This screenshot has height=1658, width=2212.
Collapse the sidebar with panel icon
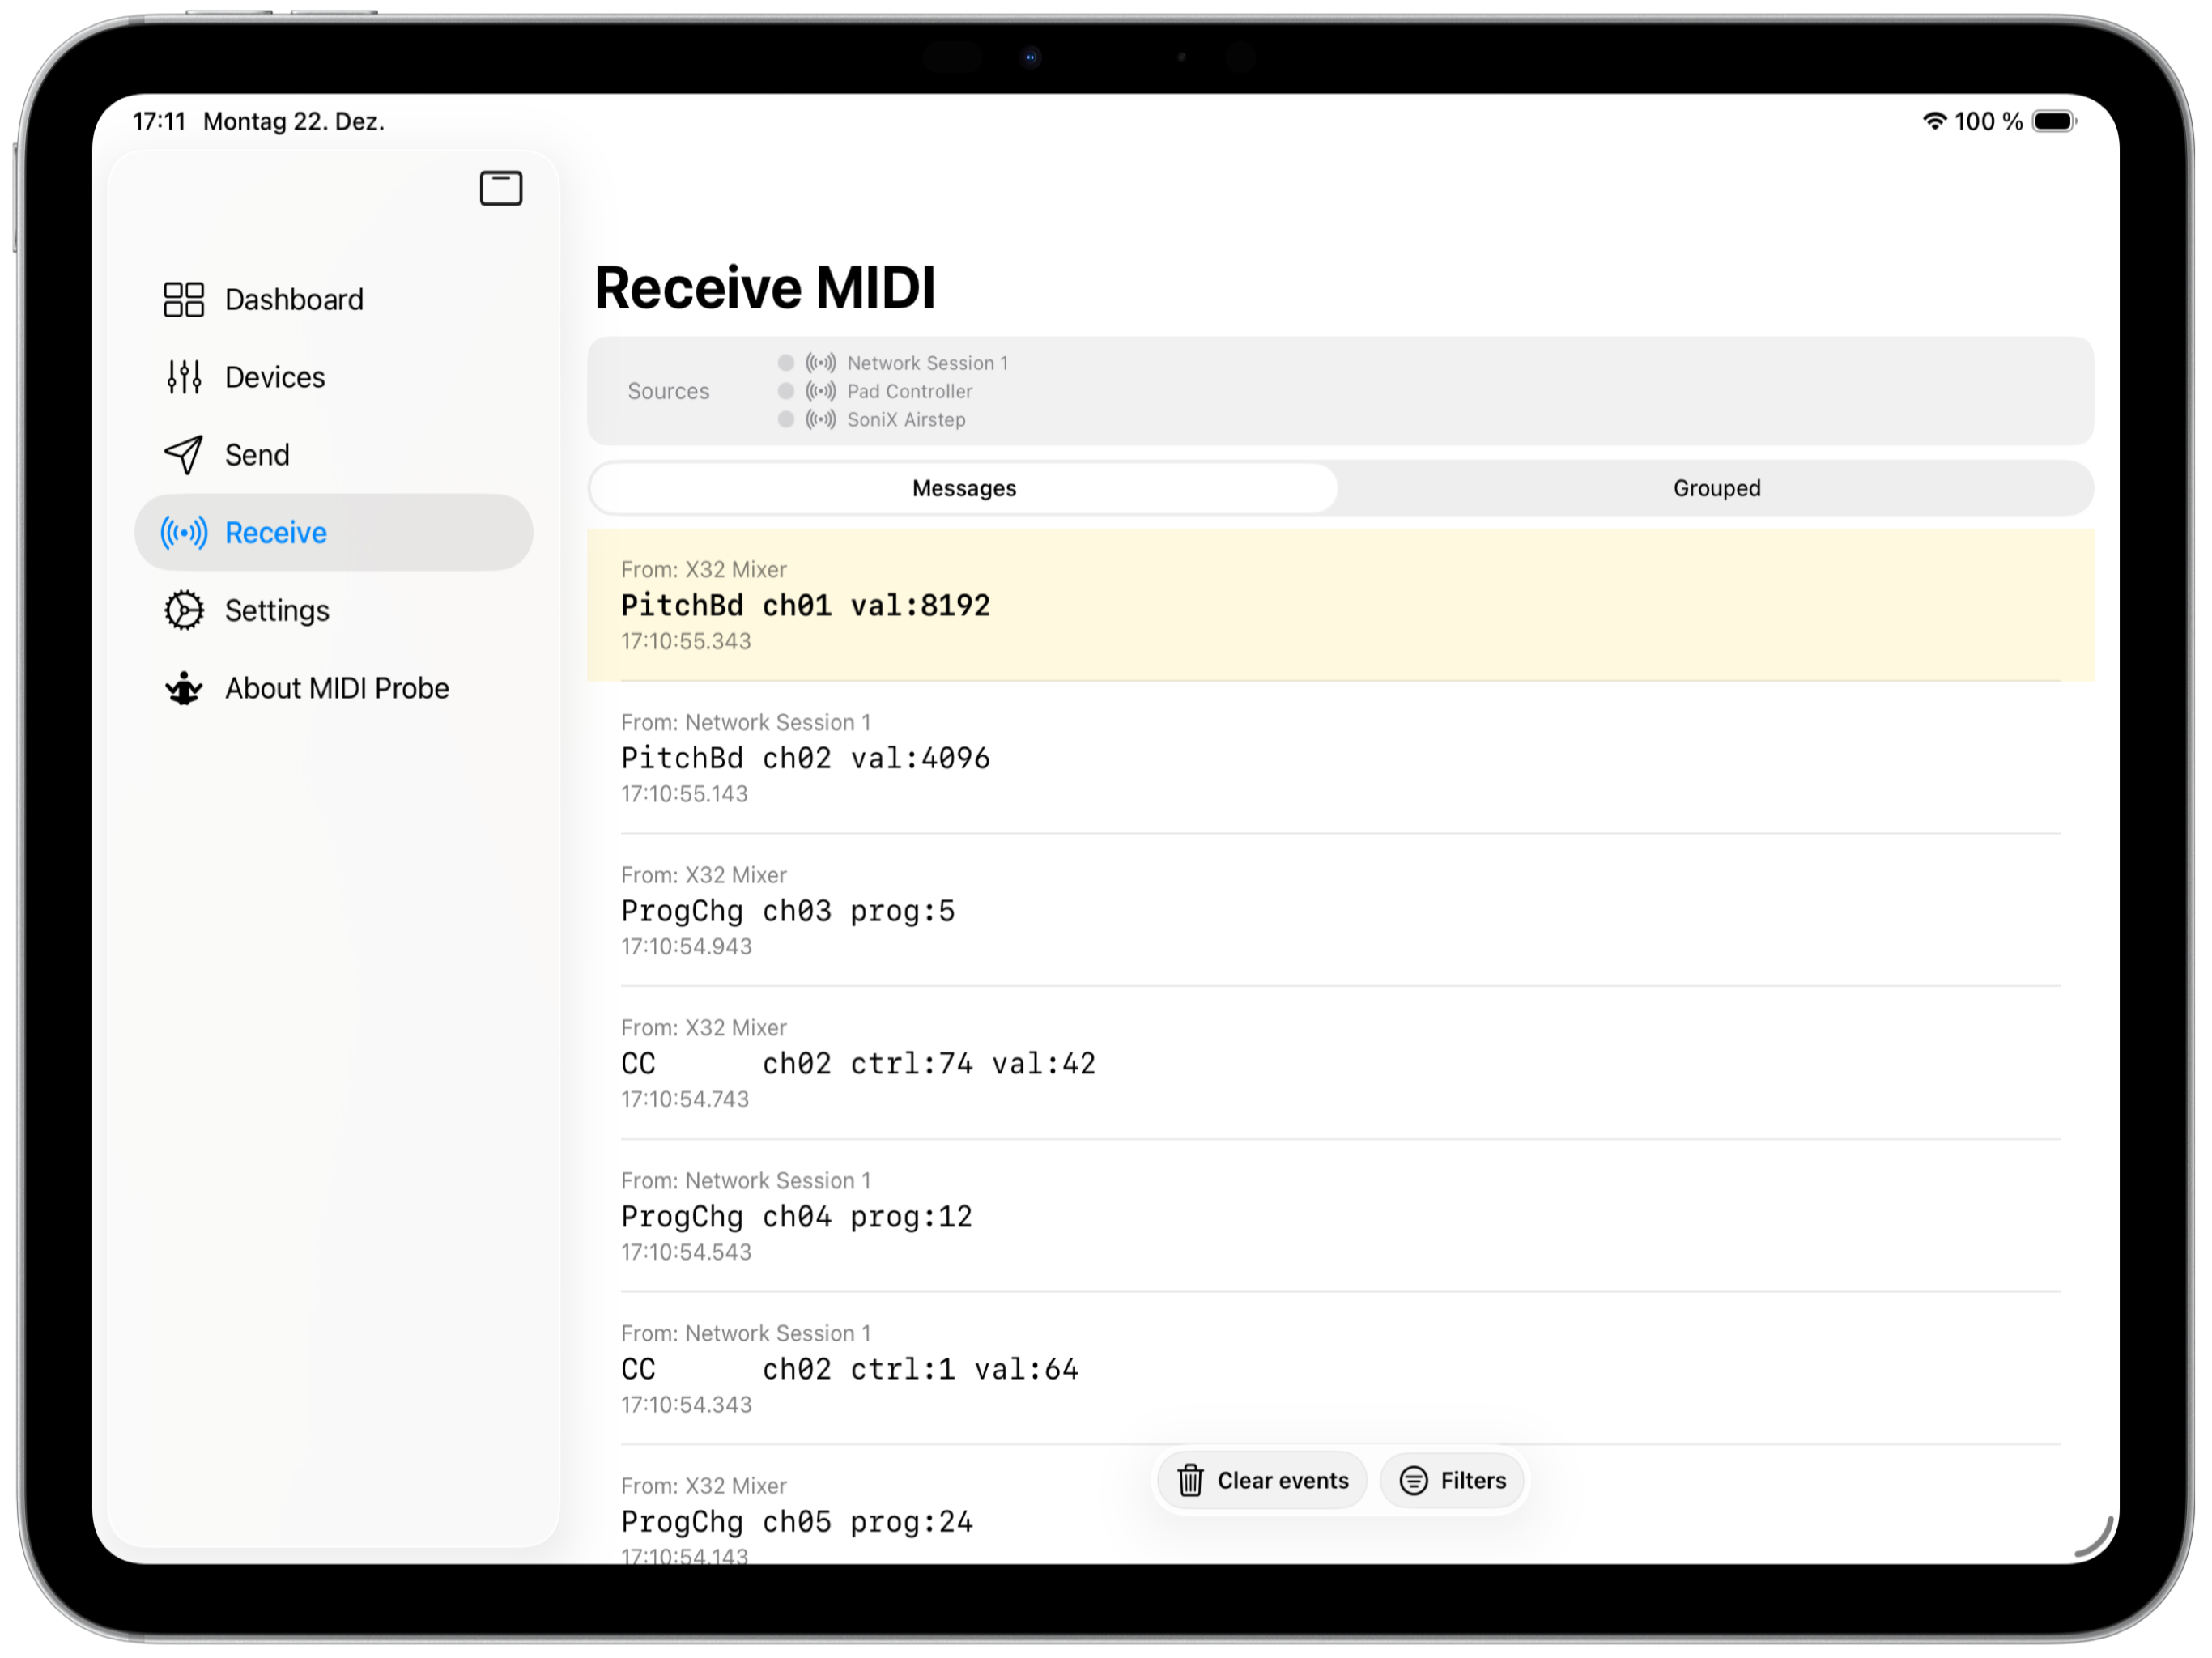[501, 188]
